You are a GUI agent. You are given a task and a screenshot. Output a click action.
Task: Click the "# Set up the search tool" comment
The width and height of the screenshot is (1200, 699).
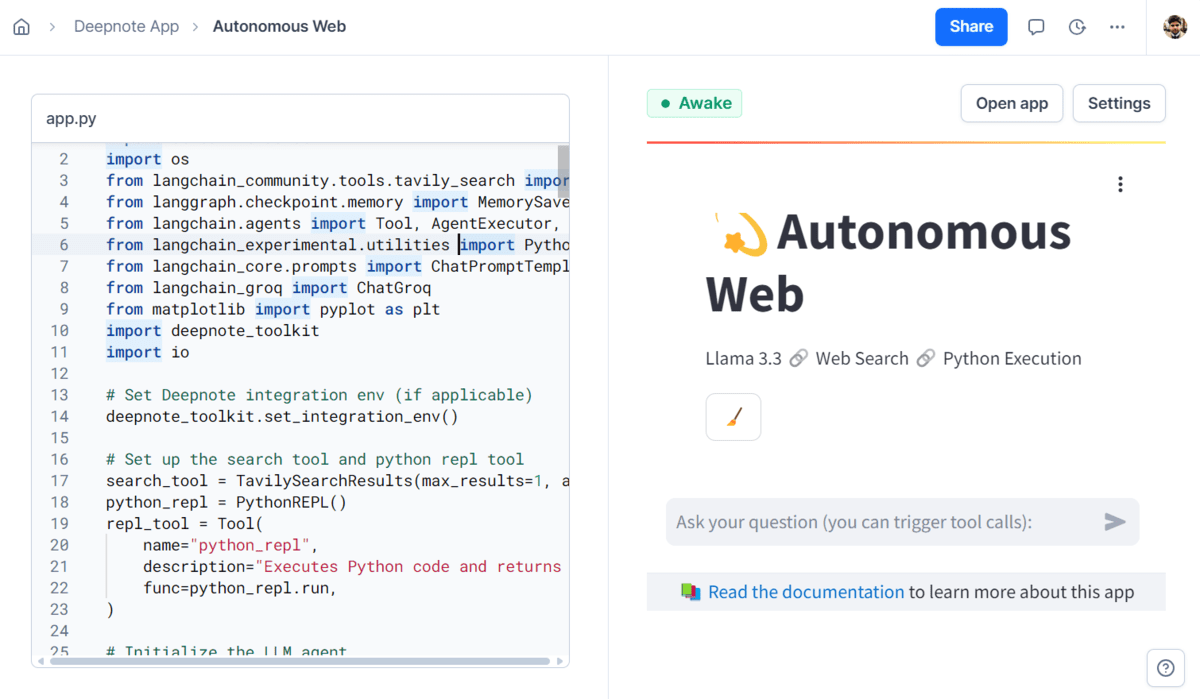coord(315,460)
